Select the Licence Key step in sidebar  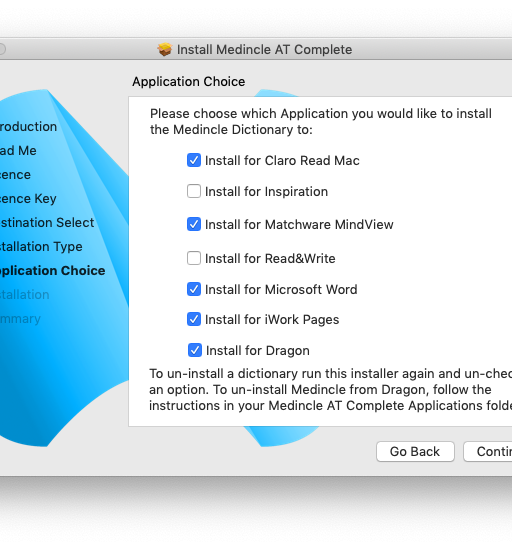(28, 199)
